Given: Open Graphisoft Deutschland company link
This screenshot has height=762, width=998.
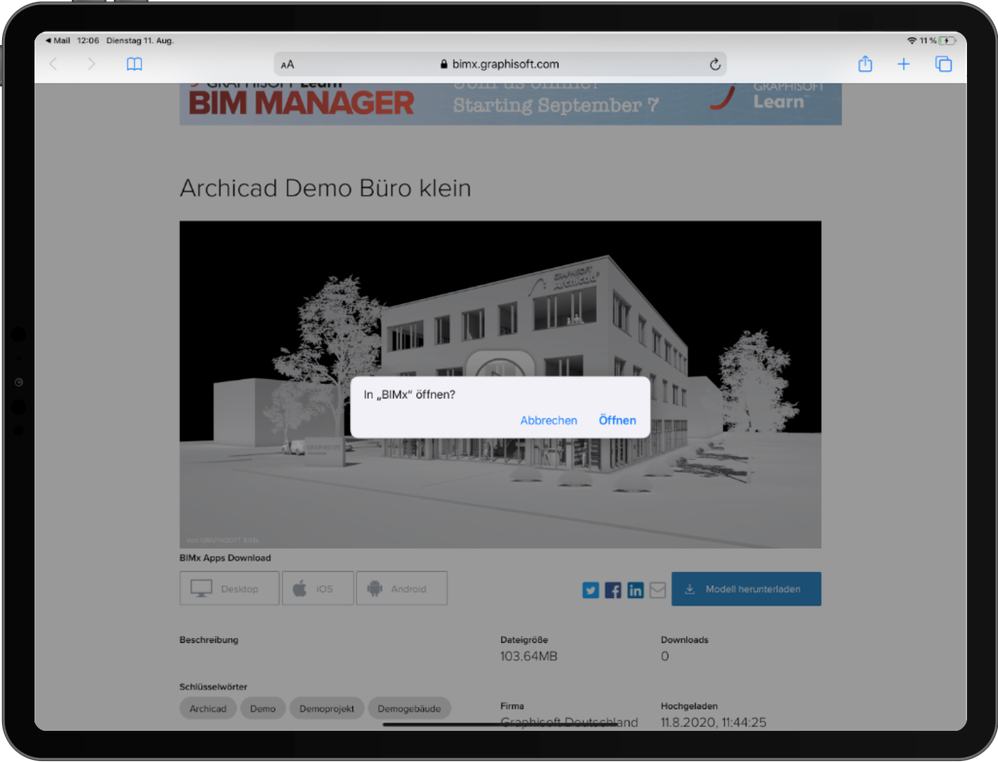Looking at the screenshot, I should [x=569, y=722].
